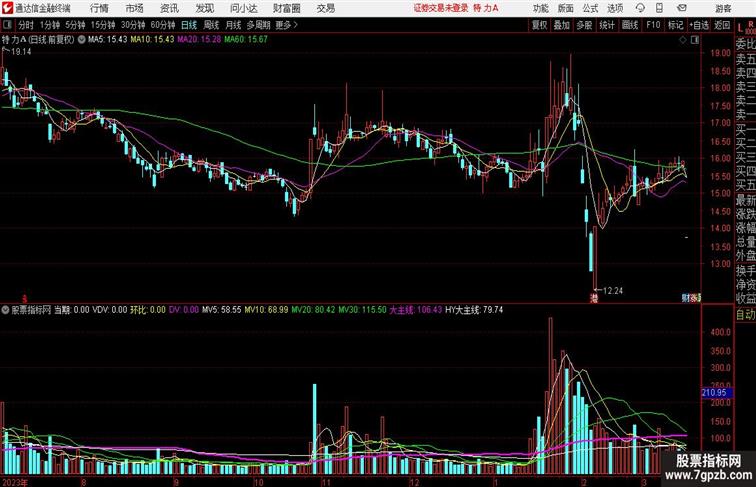Click the 自动 button in right panel

point(745,314)
